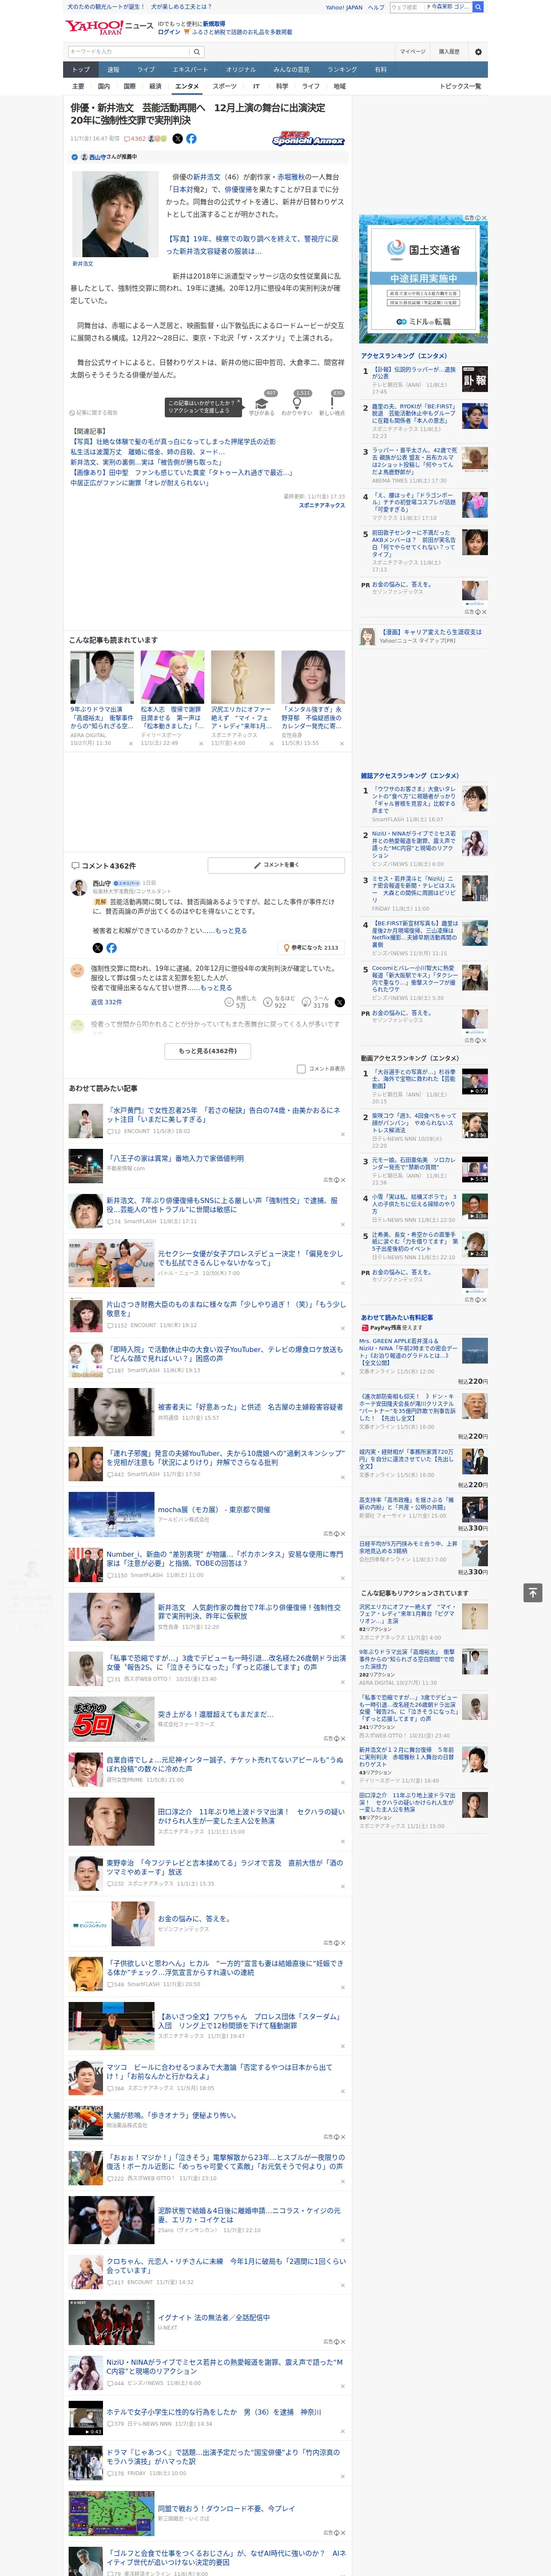Open the 西山守 commenter profile name

(x=102, y=883)
